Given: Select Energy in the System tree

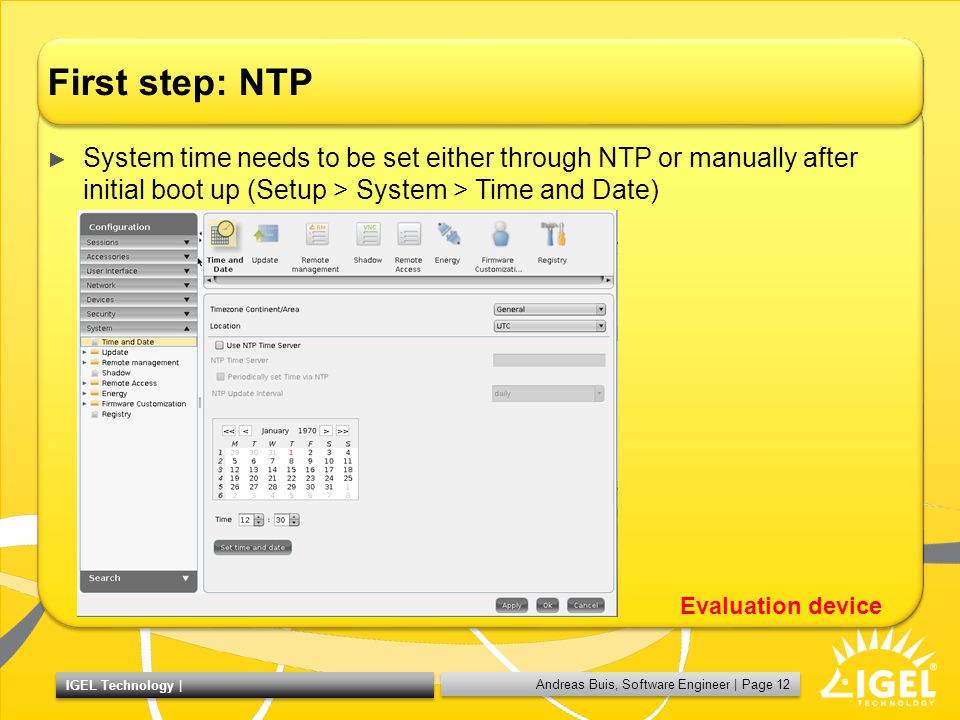Looking at the screenshot, I should [114, 394].
